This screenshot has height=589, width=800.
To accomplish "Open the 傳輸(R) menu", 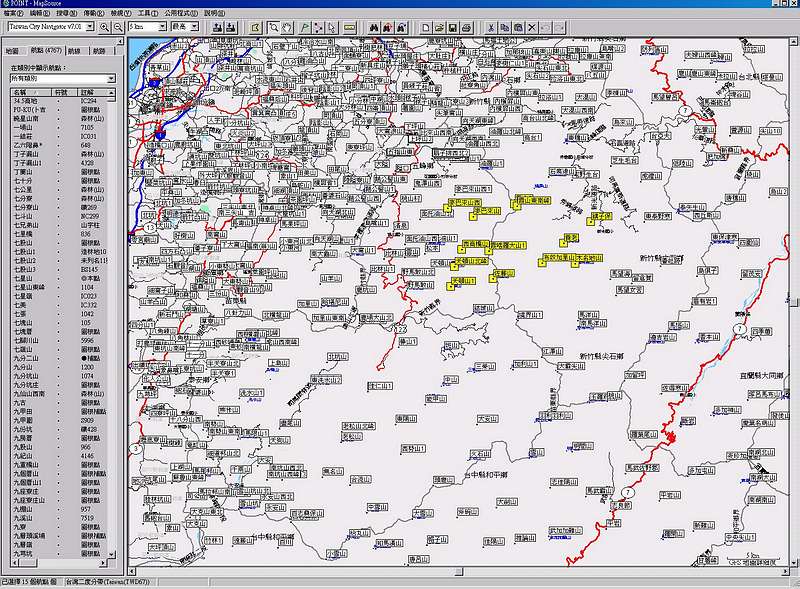I will pos(93,13).
